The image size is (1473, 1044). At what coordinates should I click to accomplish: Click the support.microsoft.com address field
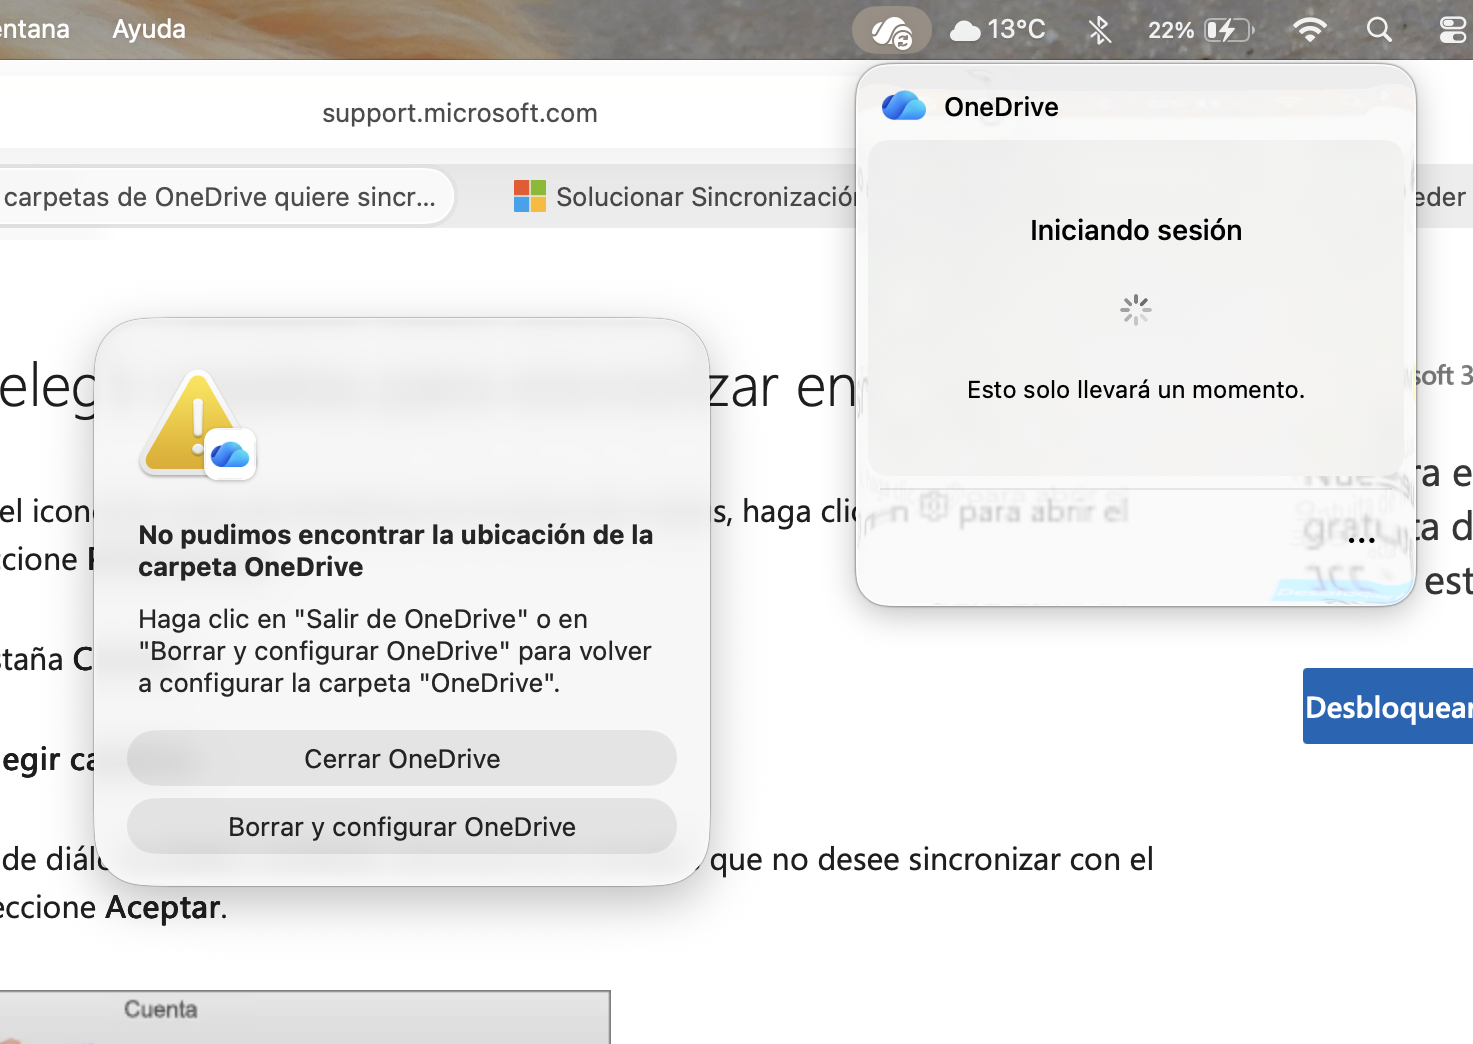click(x=460, y=113)
